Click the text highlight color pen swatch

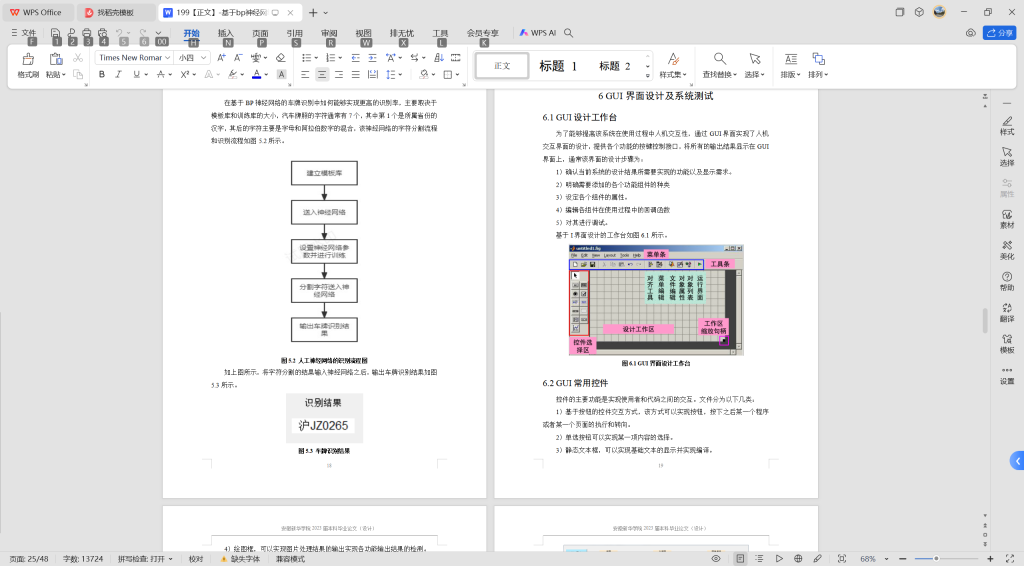click(232, 74)
